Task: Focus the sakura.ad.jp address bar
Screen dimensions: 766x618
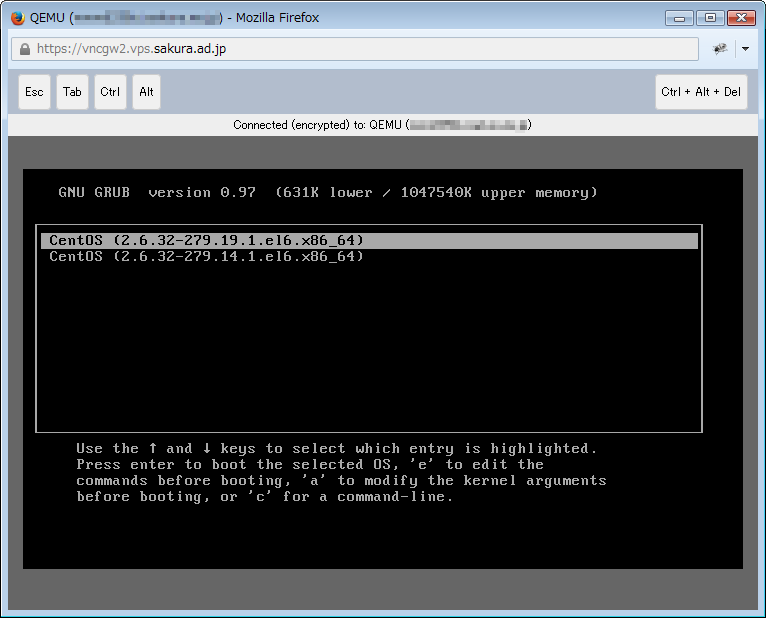Action: pos(355,49)
